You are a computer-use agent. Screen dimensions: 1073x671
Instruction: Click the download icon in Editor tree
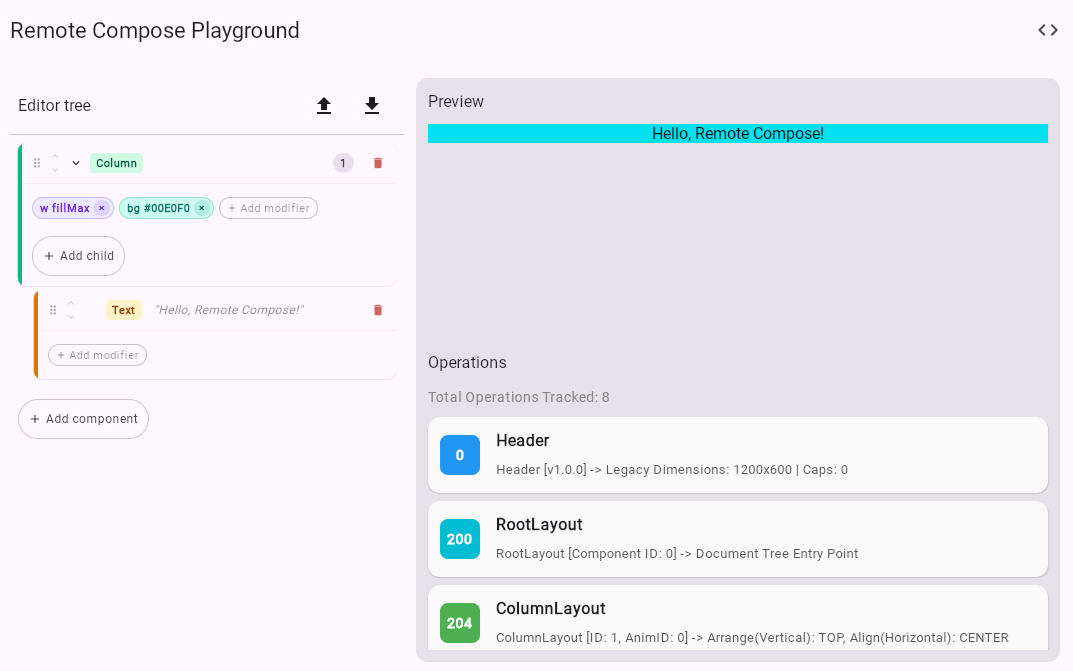click(x=372, y=105)
